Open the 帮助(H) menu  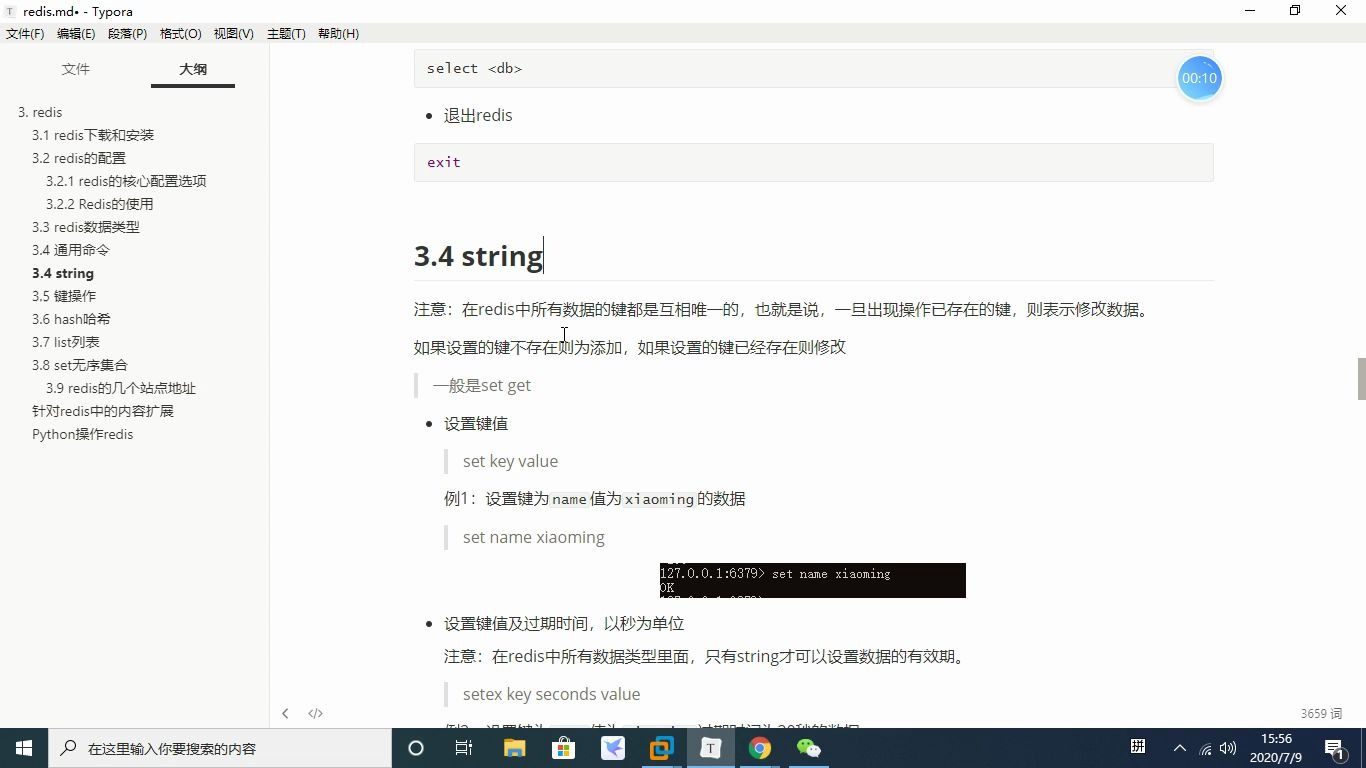pos(338,33)
